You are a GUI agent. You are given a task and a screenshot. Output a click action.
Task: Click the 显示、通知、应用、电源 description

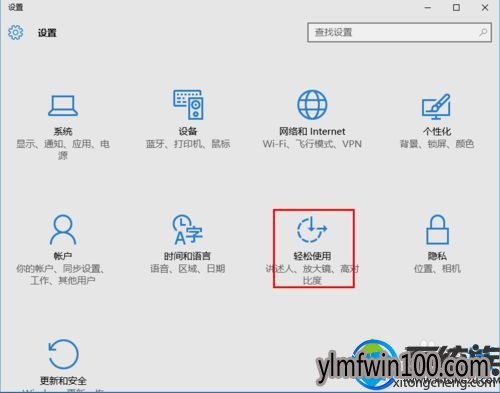[63, 150]
